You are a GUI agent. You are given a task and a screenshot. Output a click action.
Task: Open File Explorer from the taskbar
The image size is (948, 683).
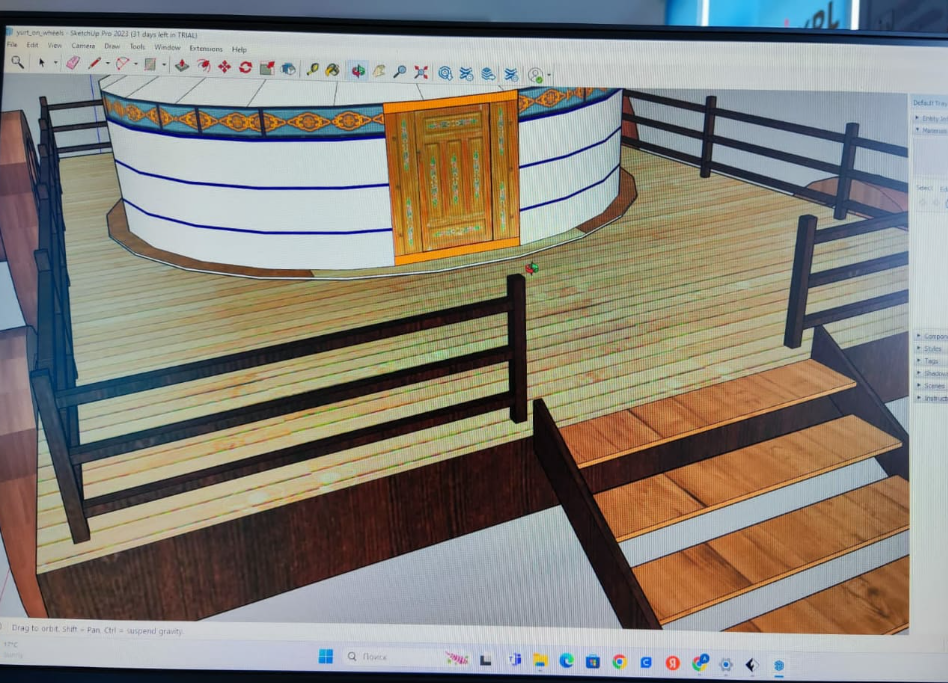tap(540, 660)
